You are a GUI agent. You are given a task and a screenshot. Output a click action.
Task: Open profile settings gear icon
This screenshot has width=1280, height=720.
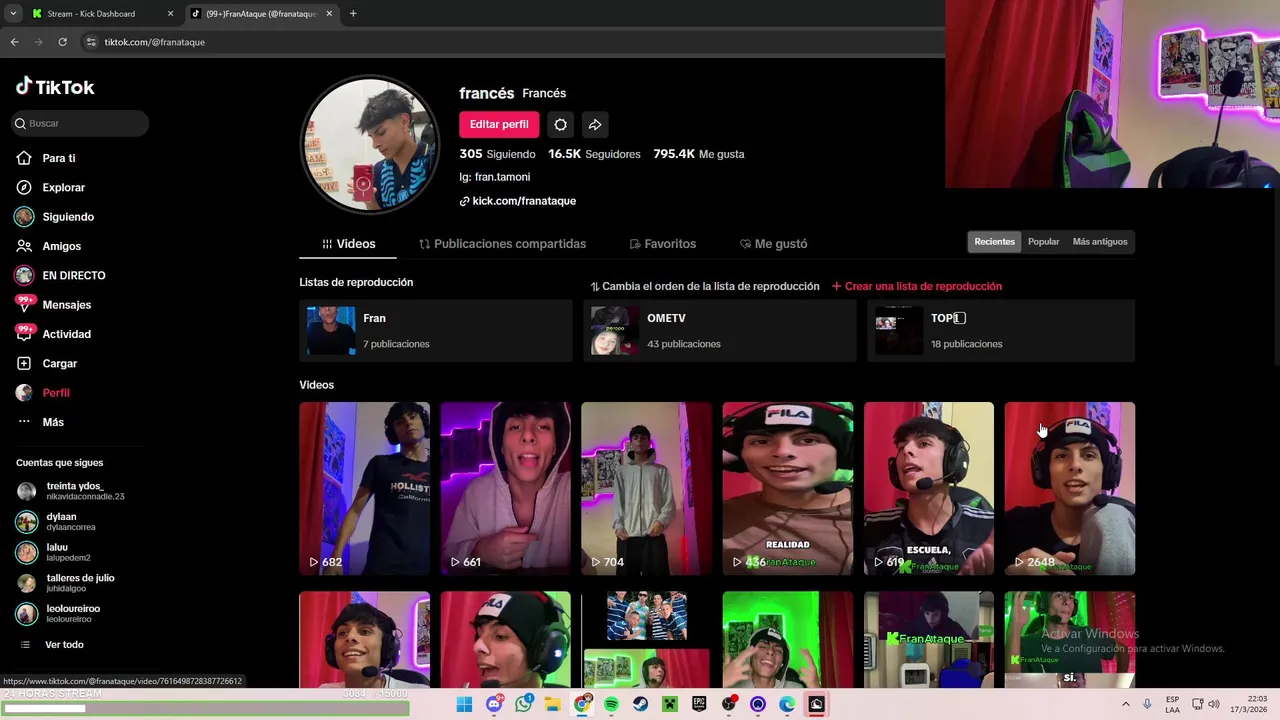pyautogui.click(x=560, y=124)
